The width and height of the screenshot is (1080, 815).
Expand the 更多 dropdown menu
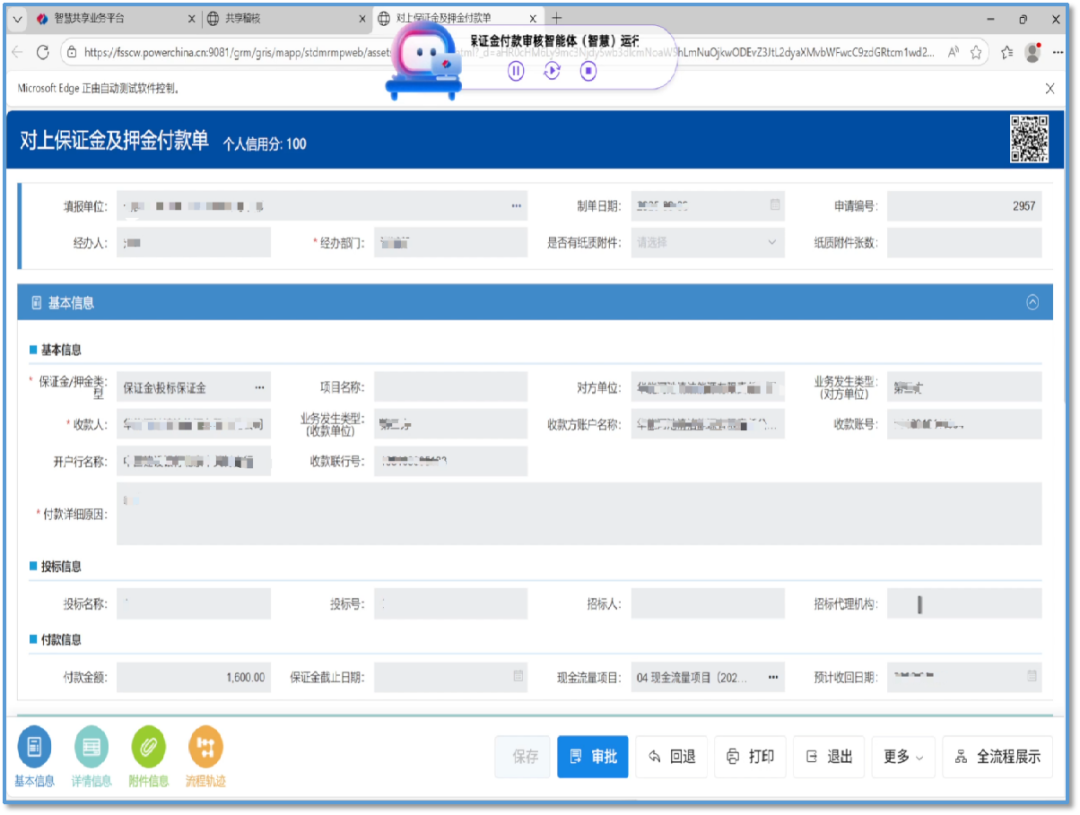tap(903, 756)
